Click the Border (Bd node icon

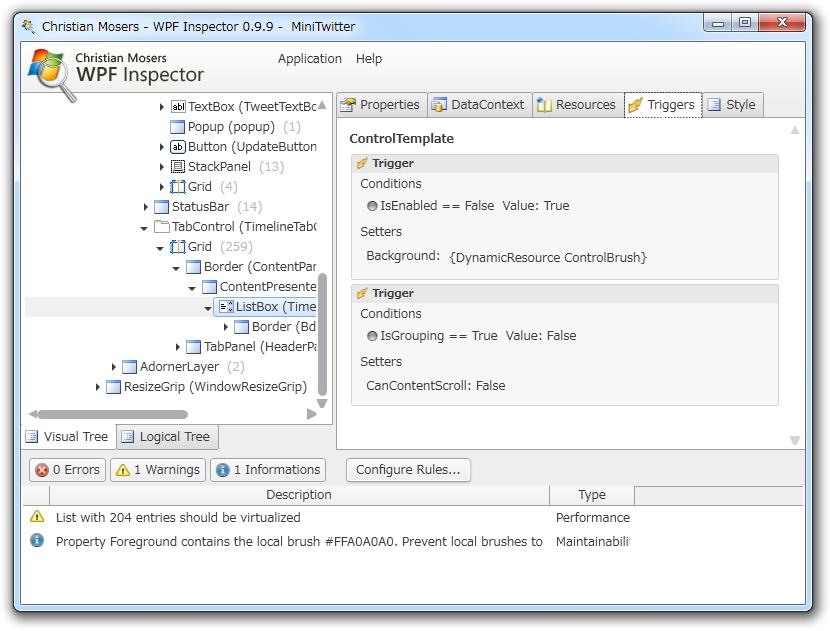click(x=241, y=327)
